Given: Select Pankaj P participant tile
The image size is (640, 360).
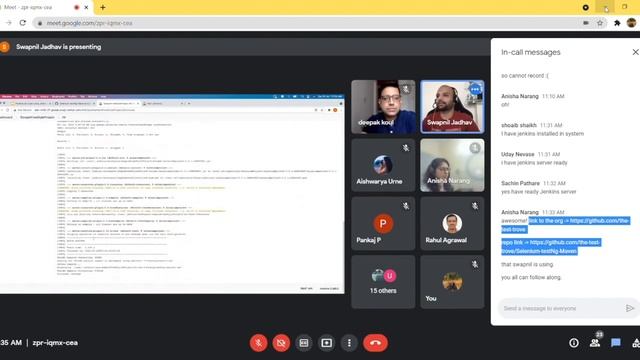Looking at the screenshot, I should pos(383,224).
